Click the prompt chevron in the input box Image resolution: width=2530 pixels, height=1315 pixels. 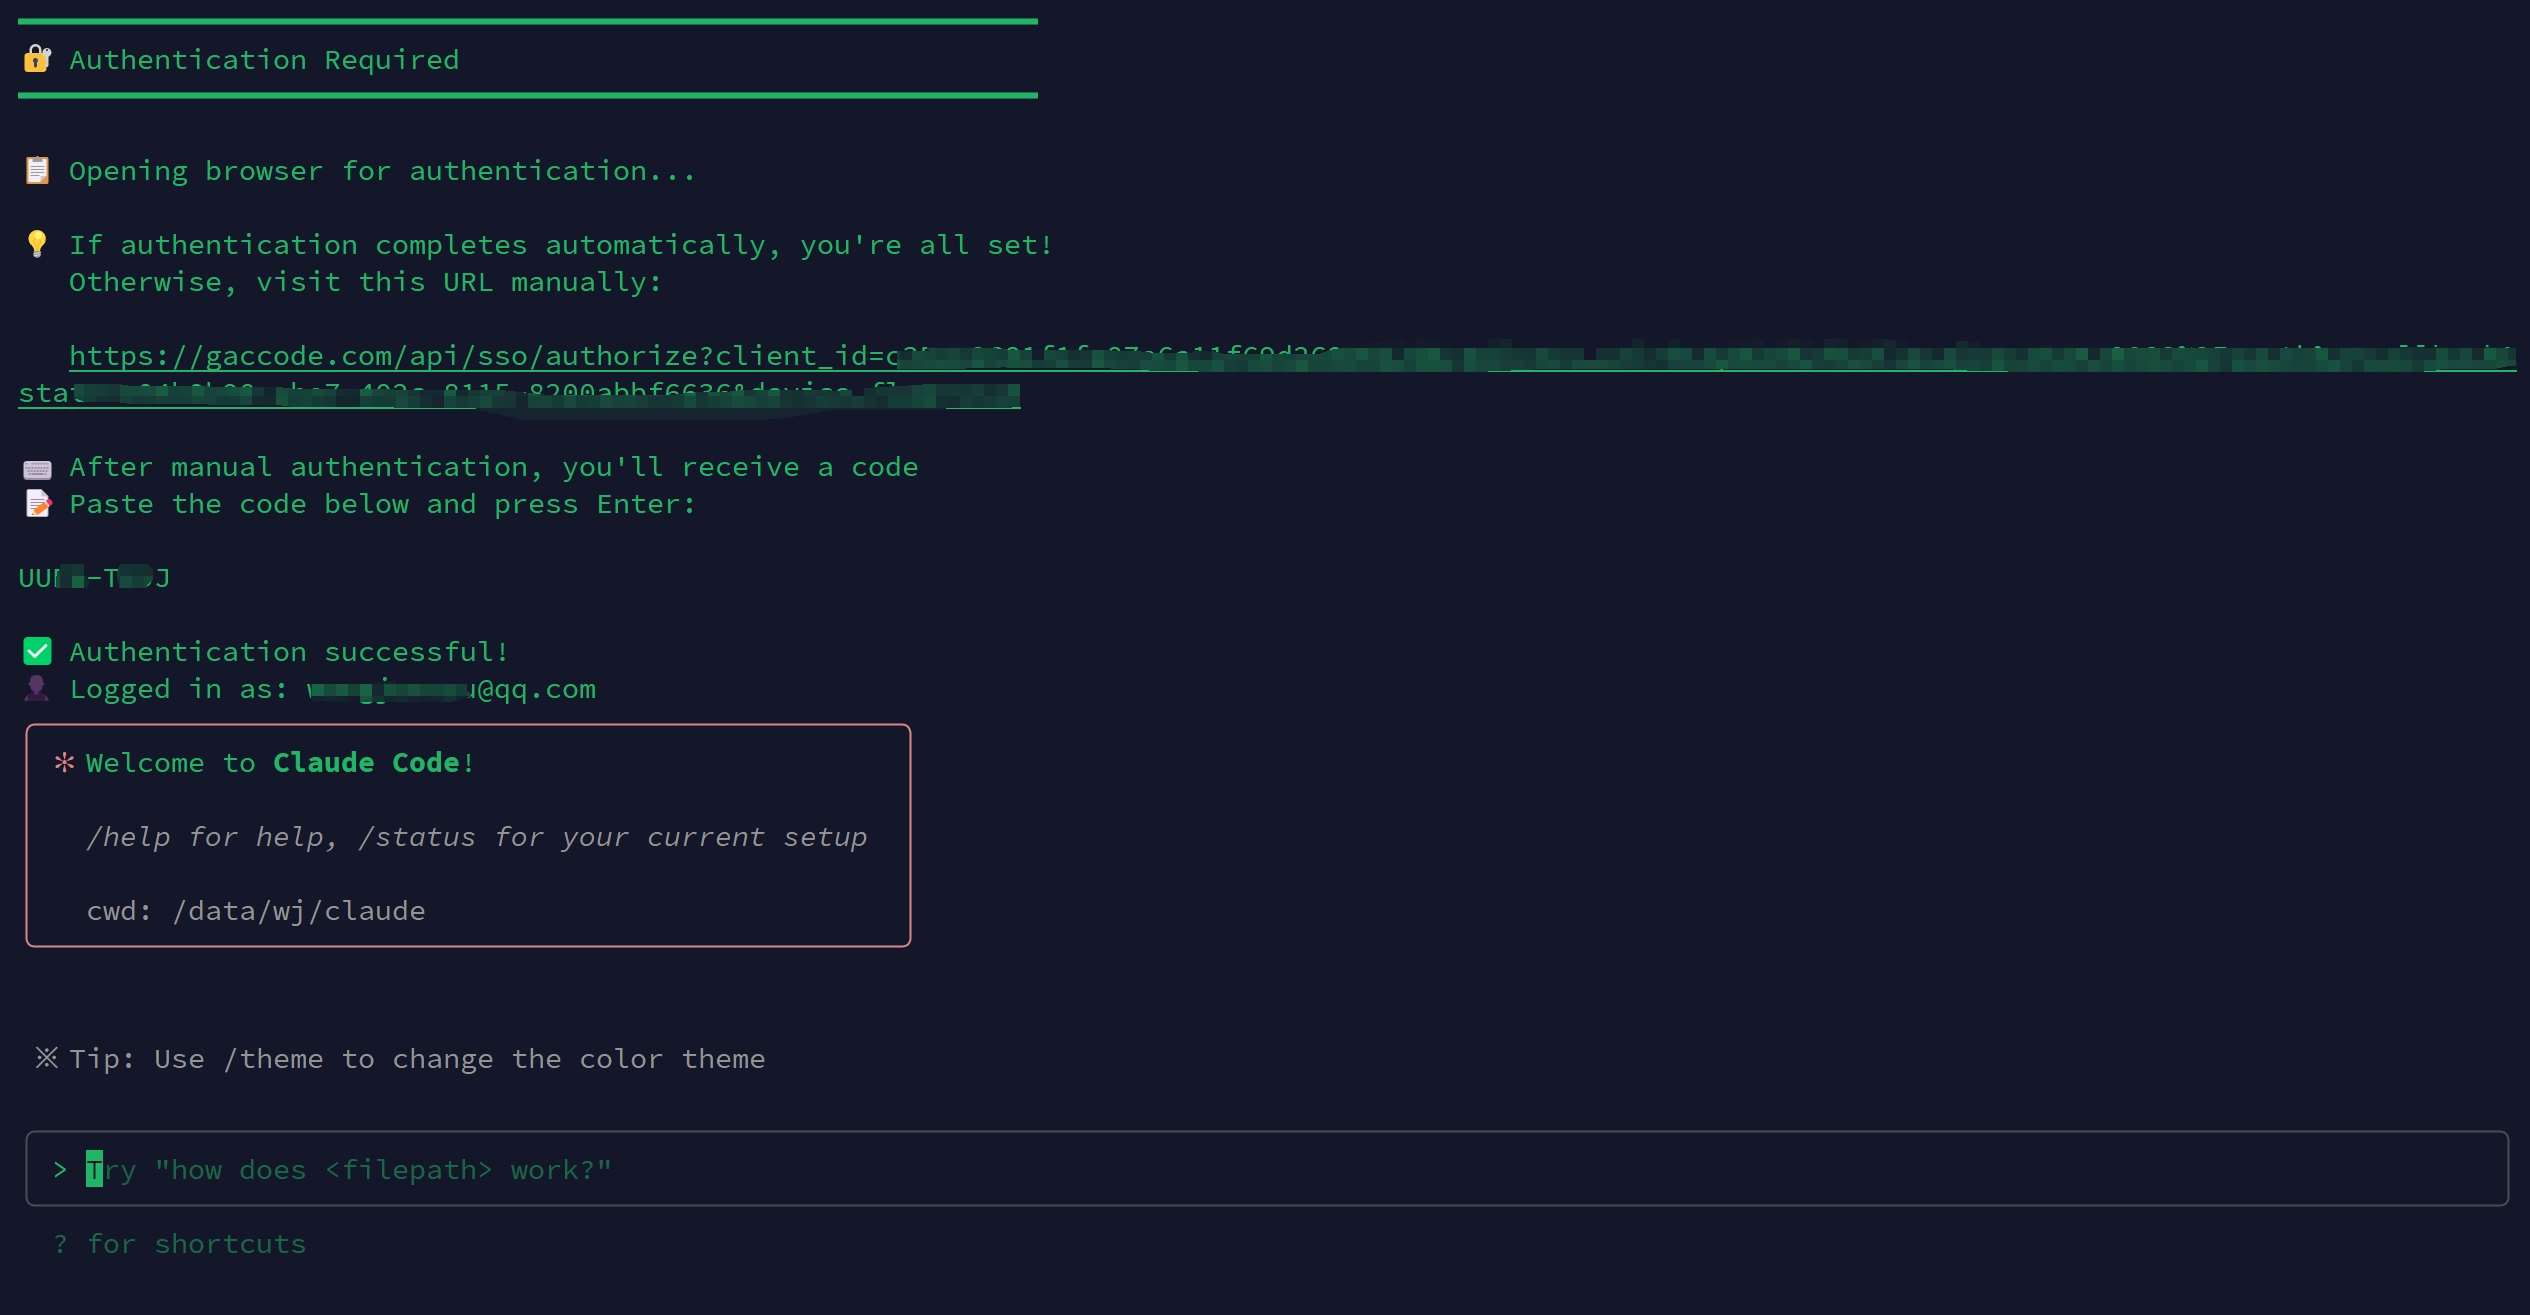tap(60, 1169)
